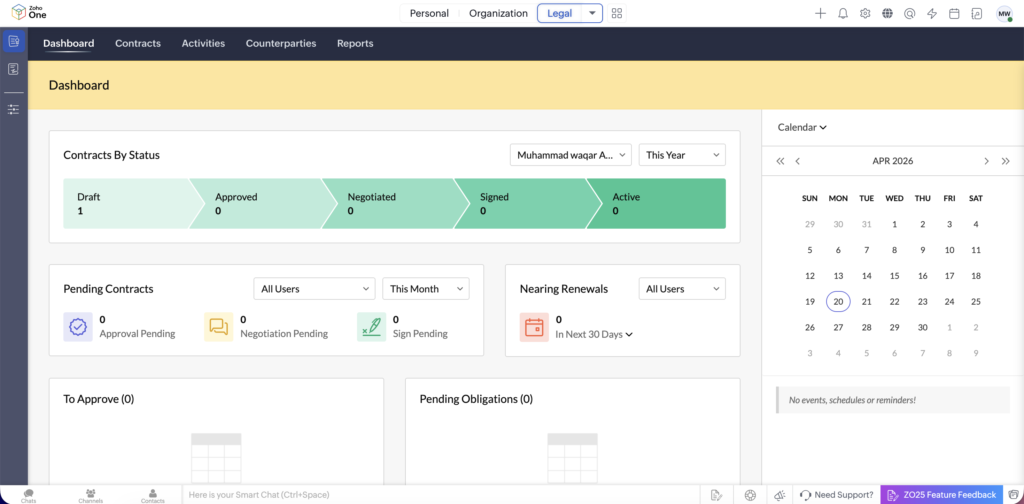The image size is (1024, 504).
Task: Open the Counterparties tab
Action: click(x=281, y=43)
